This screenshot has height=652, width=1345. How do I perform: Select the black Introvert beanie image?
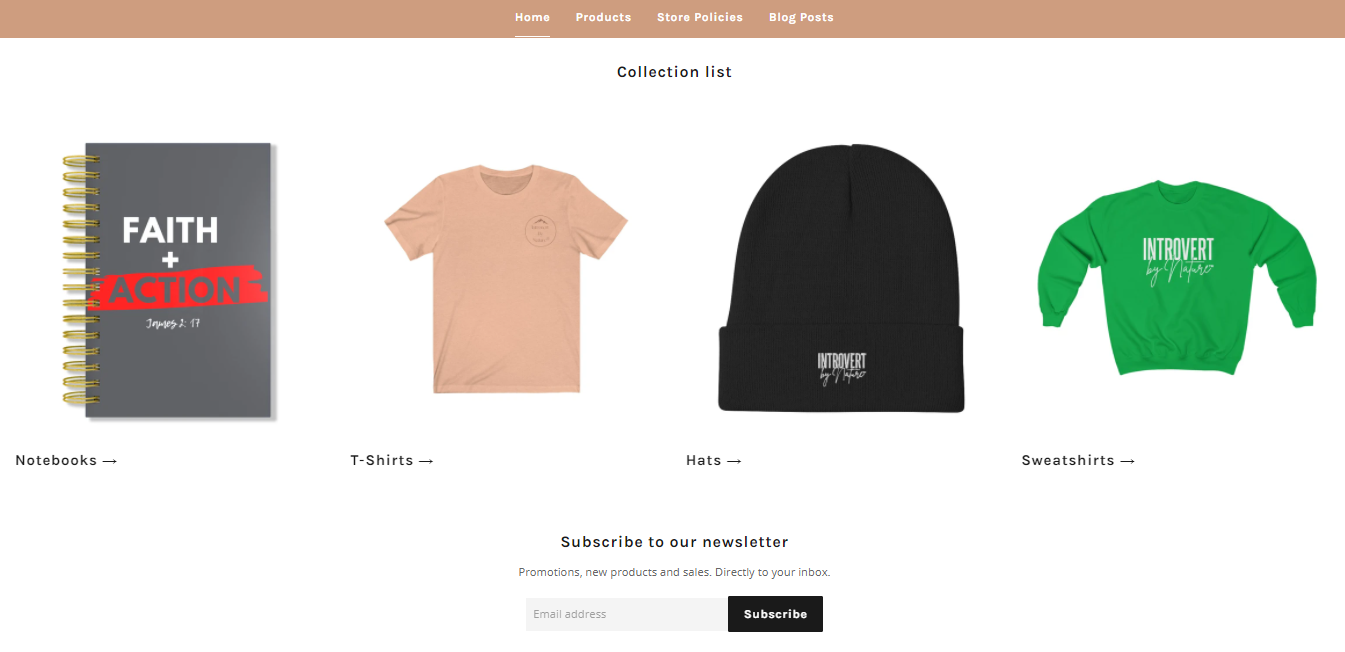tap(840, 280)
